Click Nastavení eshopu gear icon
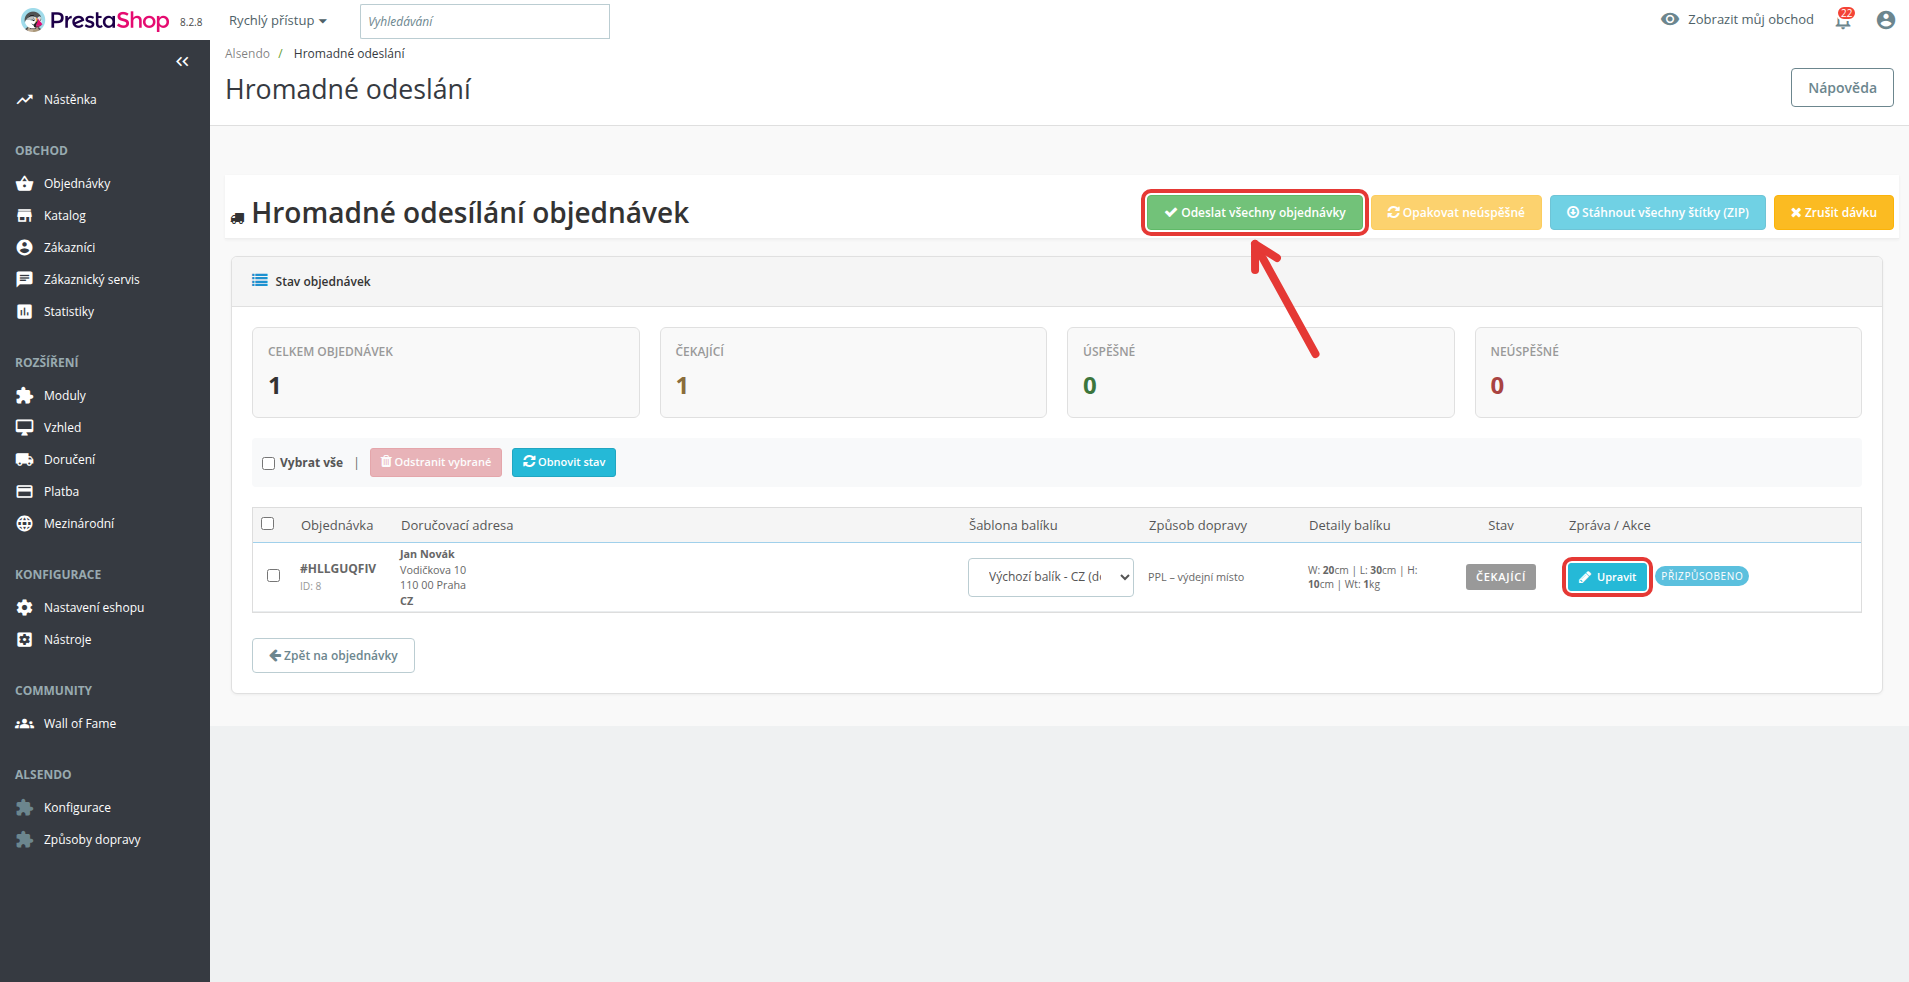This screenshot has height=982, width=1909. 25,608
